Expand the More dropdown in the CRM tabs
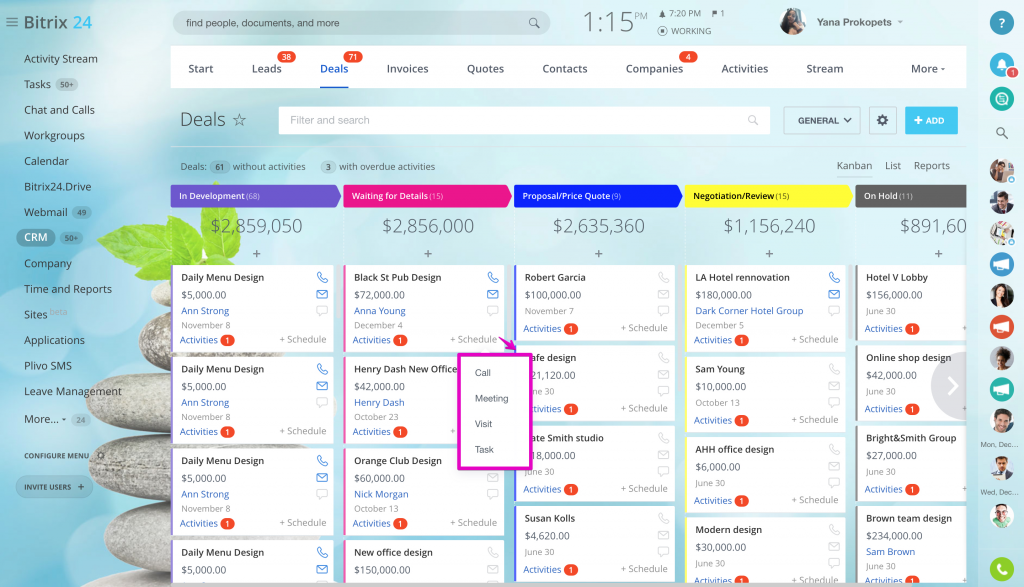Viewport: 1024px width, 587px height. point(927,69)
